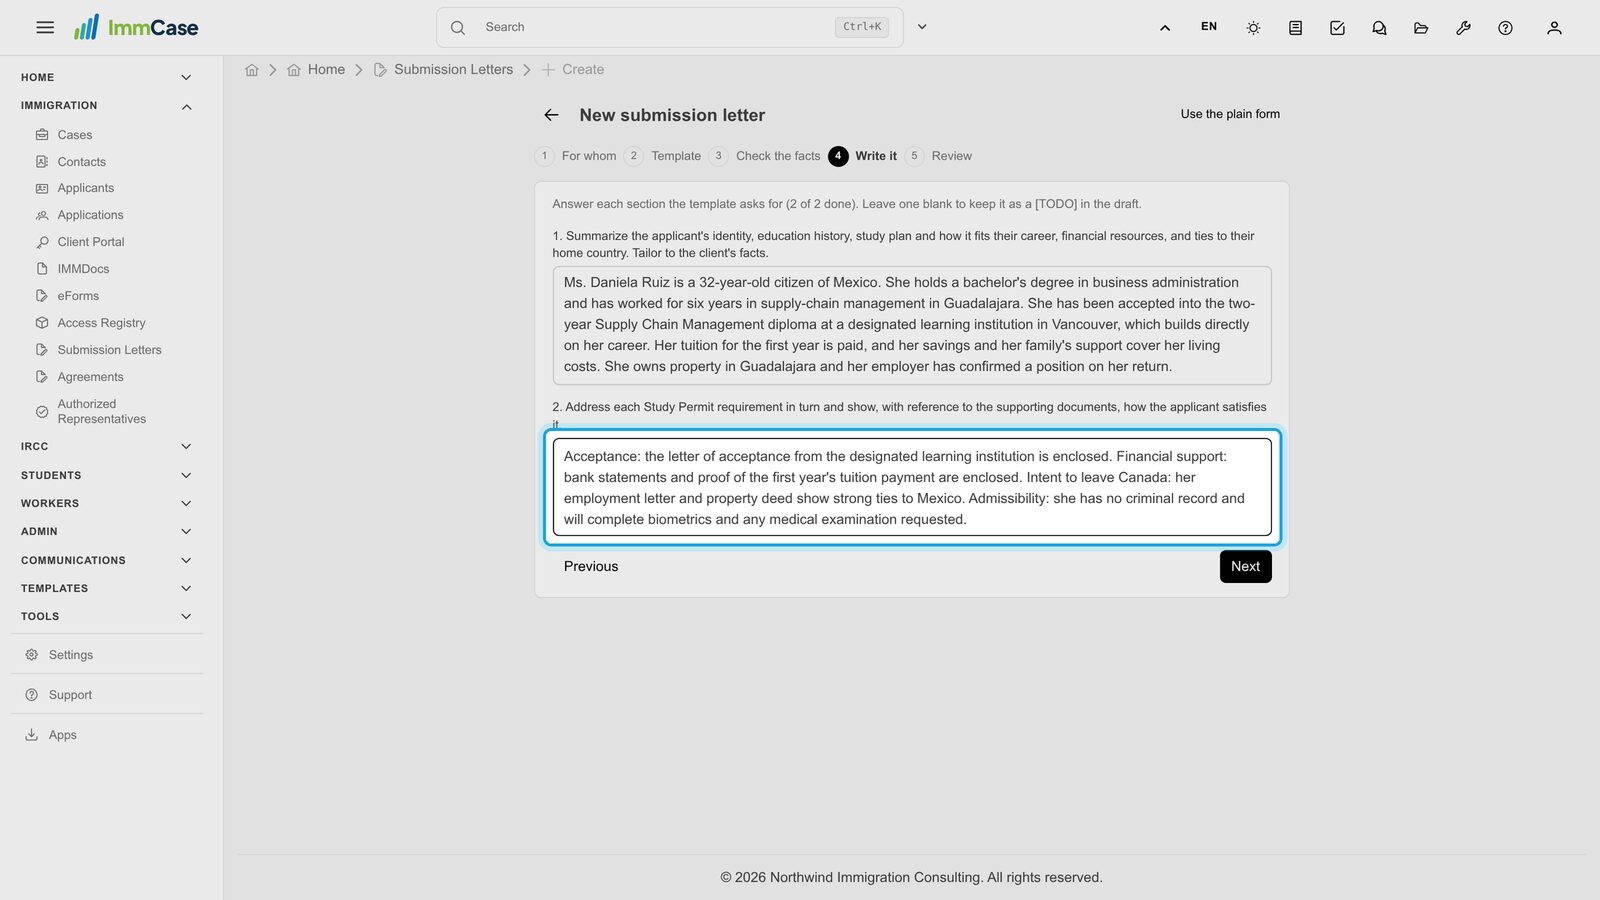1600x900 pixels.
Task: Go to the Check the facts step
Action: (x=765, y=156)
